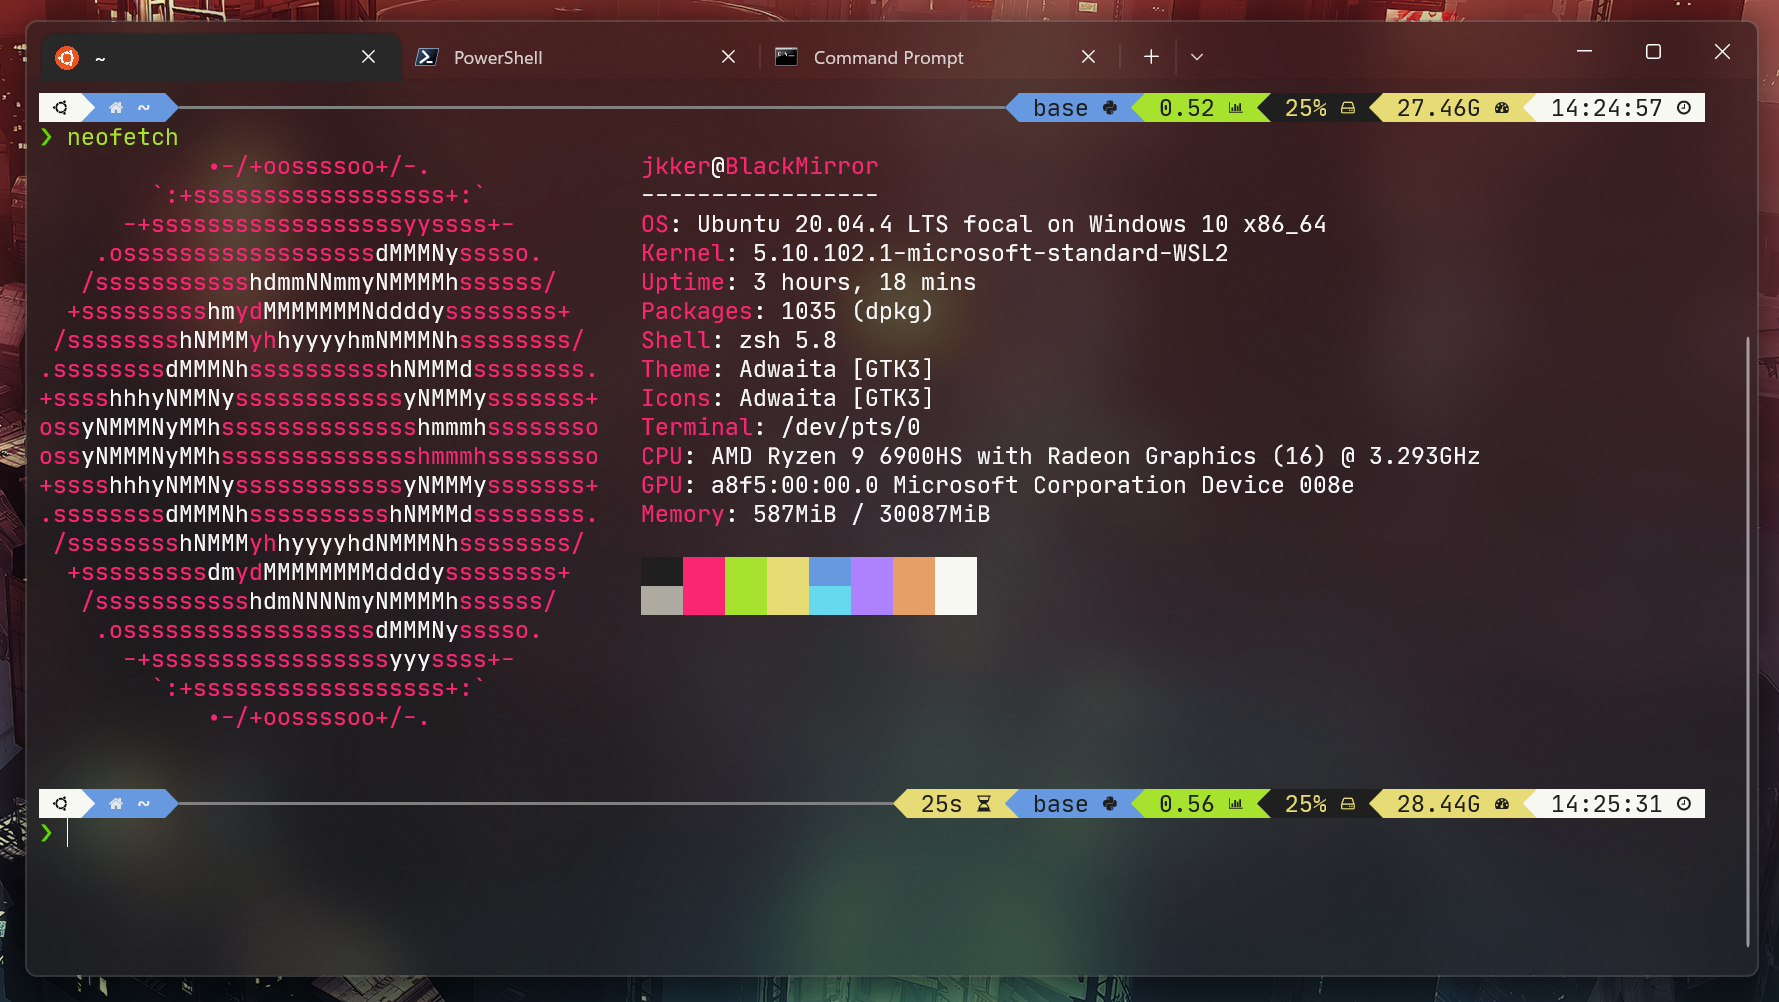Image resolution: width=1779 pixels, height=1002 pixels.
Task: Open the new tab profile dropdown
Action: point(1196,57)
